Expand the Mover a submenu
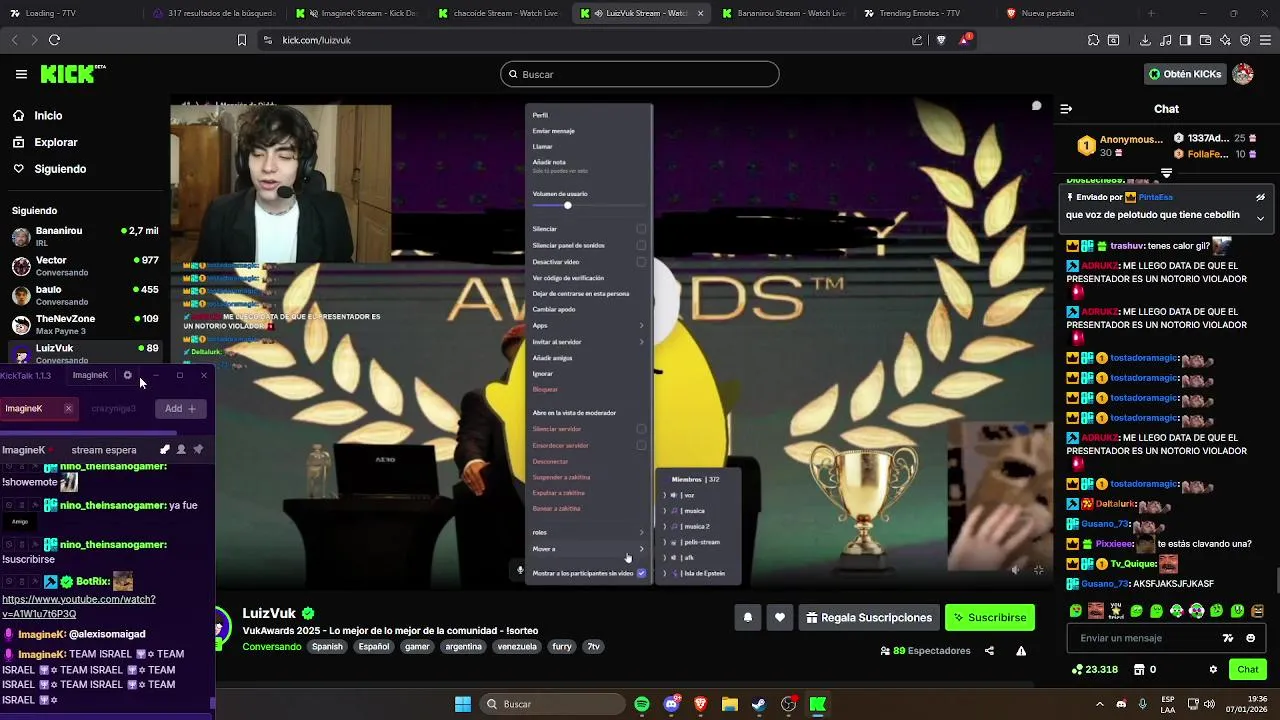 [589, 549]
